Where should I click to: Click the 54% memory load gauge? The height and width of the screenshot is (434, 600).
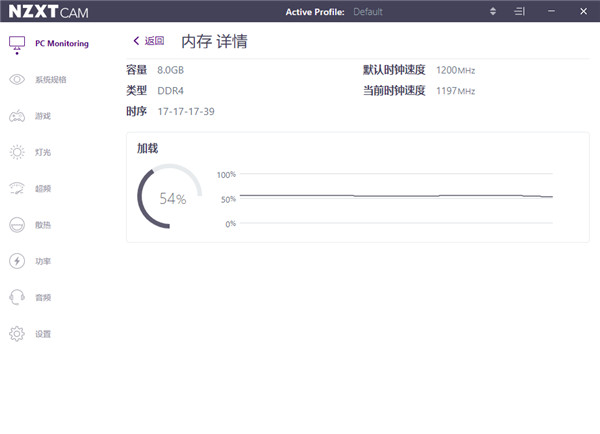[170, 196]
